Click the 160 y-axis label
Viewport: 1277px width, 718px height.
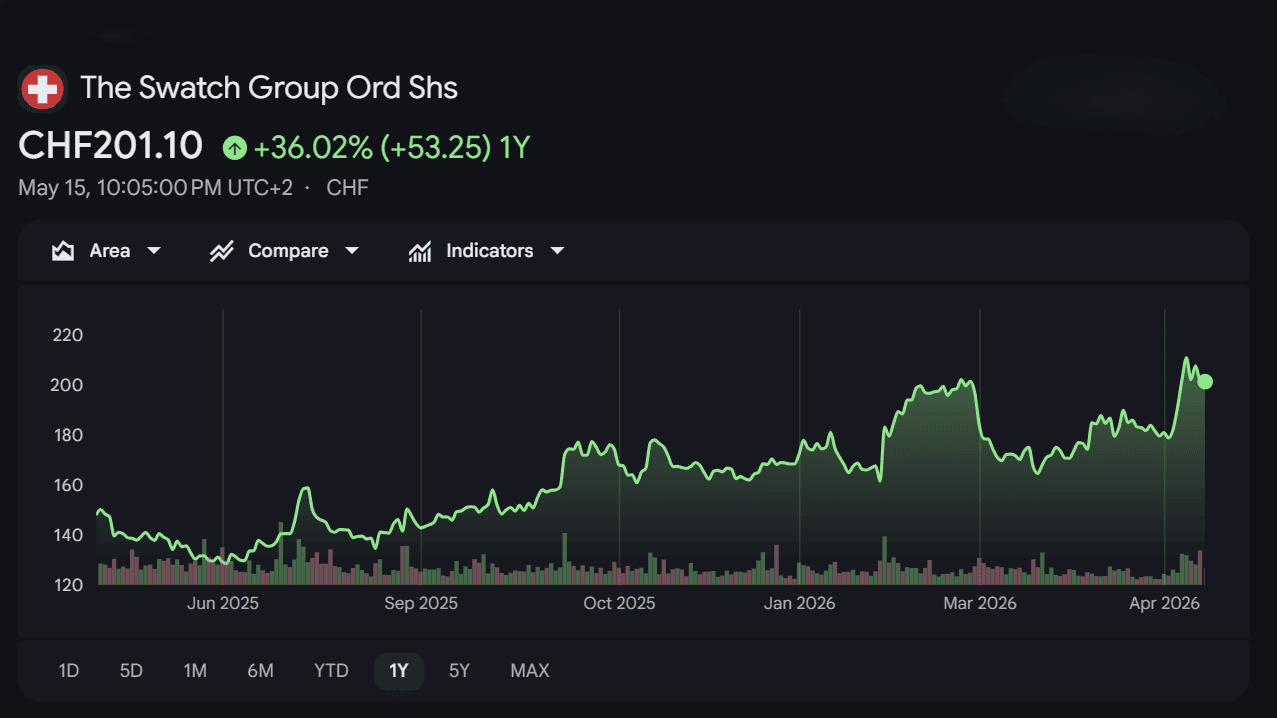[67, 485]
